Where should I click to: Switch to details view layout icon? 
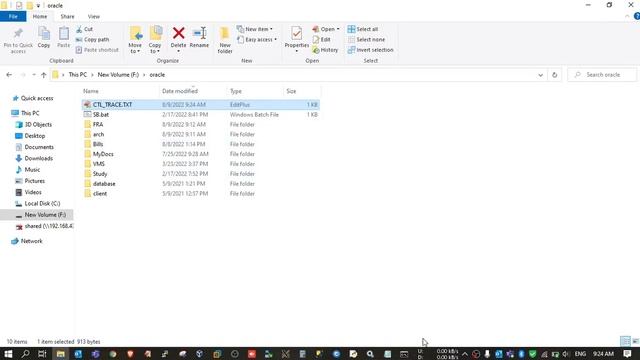(x=625, y=341)
